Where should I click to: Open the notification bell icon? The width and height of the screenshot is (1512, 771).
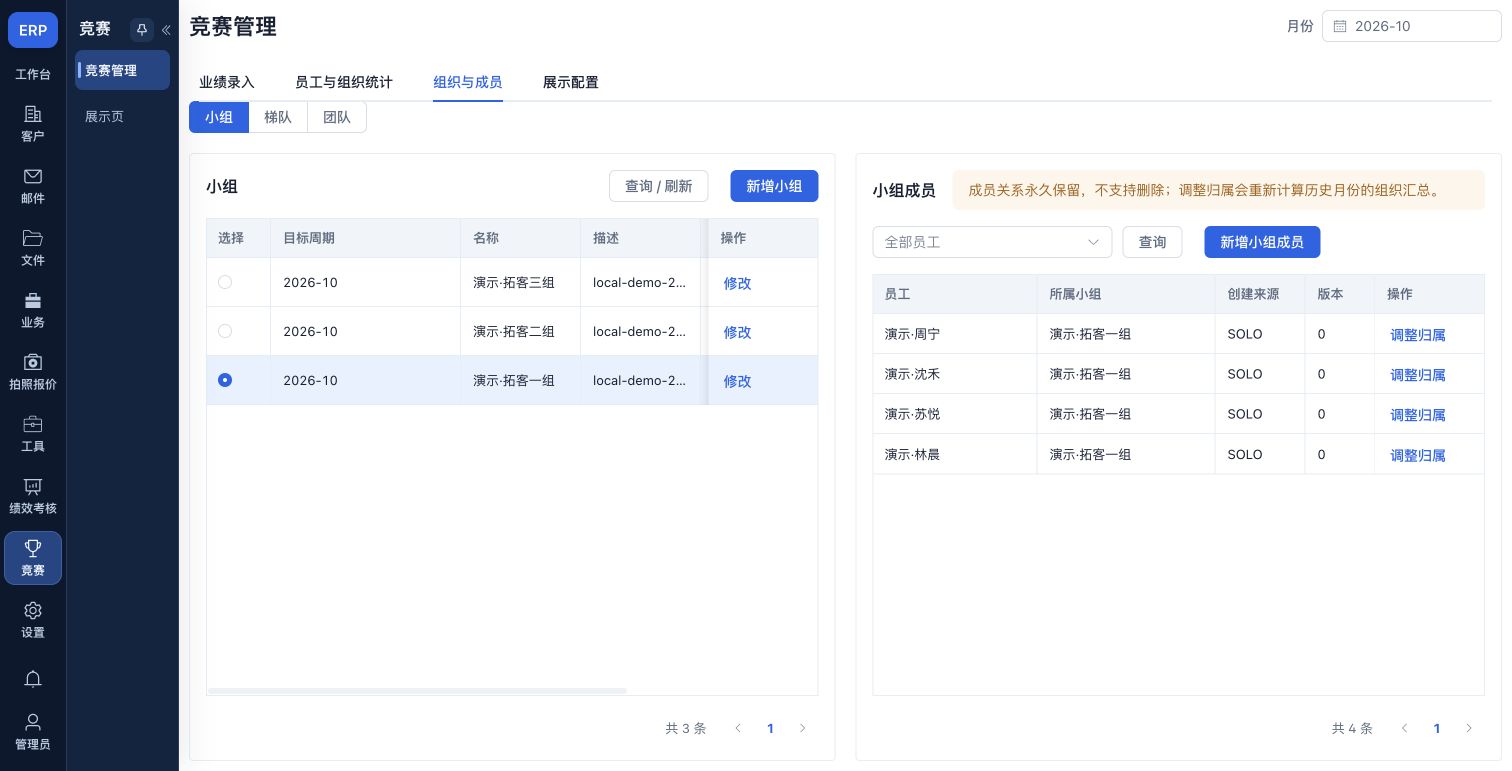click(33, 679)
